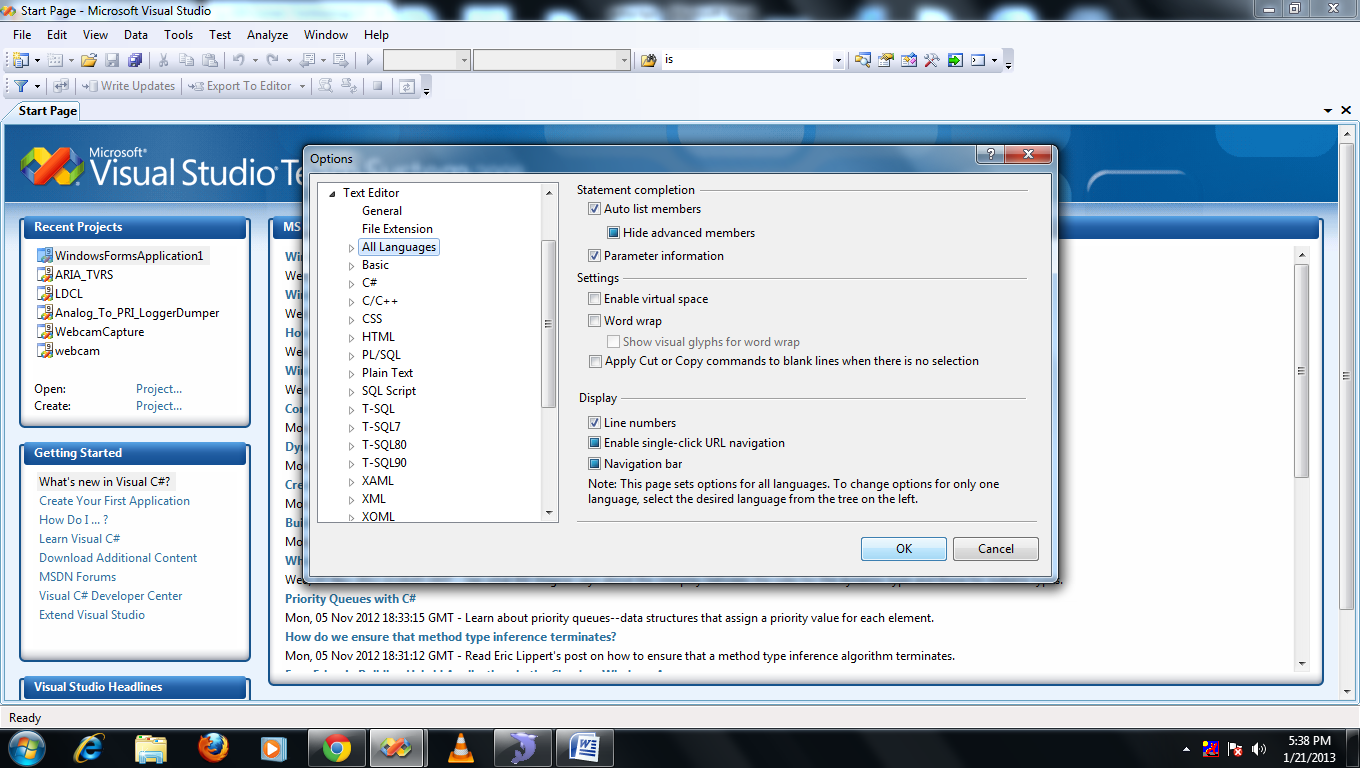Toggle Hide advanced members checkbox
The image size is (1360, 768).
614,233
